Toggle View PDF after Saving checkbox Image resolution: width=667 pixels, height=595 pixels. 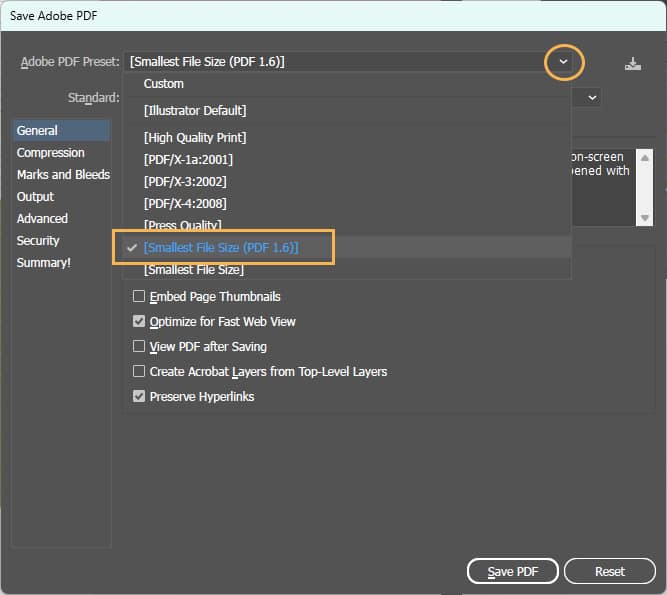(139, 347)
